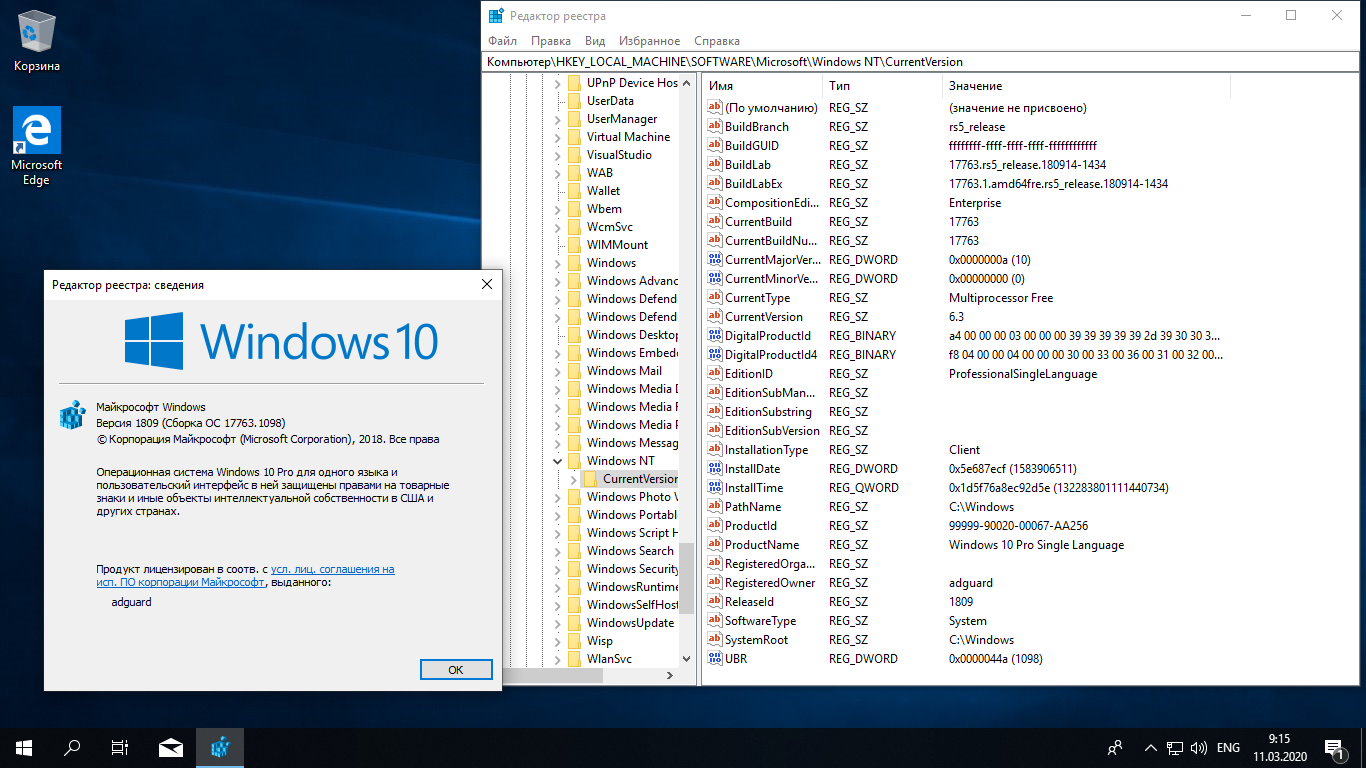Sort by the Имя column header
This screenshot has height=768, width=1366.
coord(762,86)
